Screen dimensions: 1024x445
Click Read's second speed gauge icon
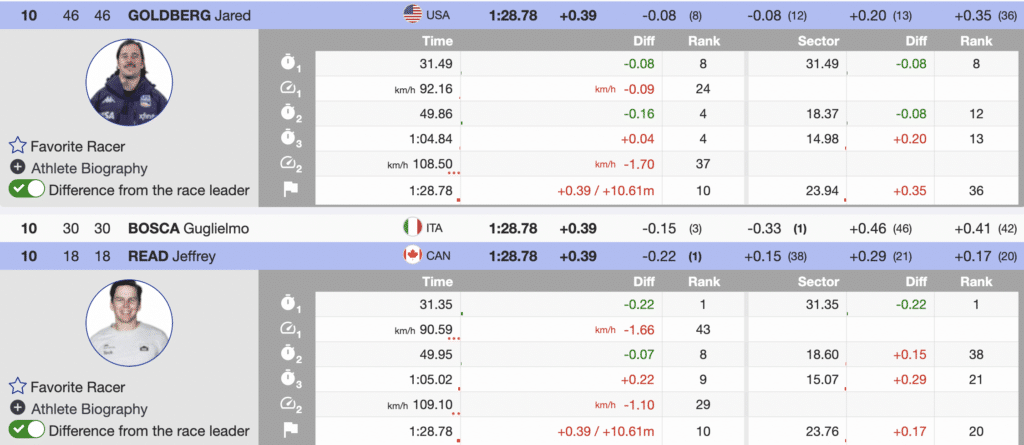tap(289, 405)
